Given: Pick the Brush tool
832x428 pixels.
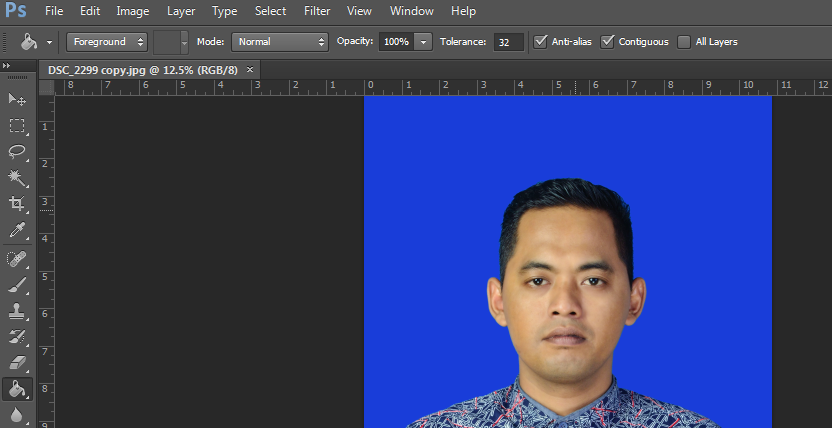Looking at the screenshot, I should 17,286.
